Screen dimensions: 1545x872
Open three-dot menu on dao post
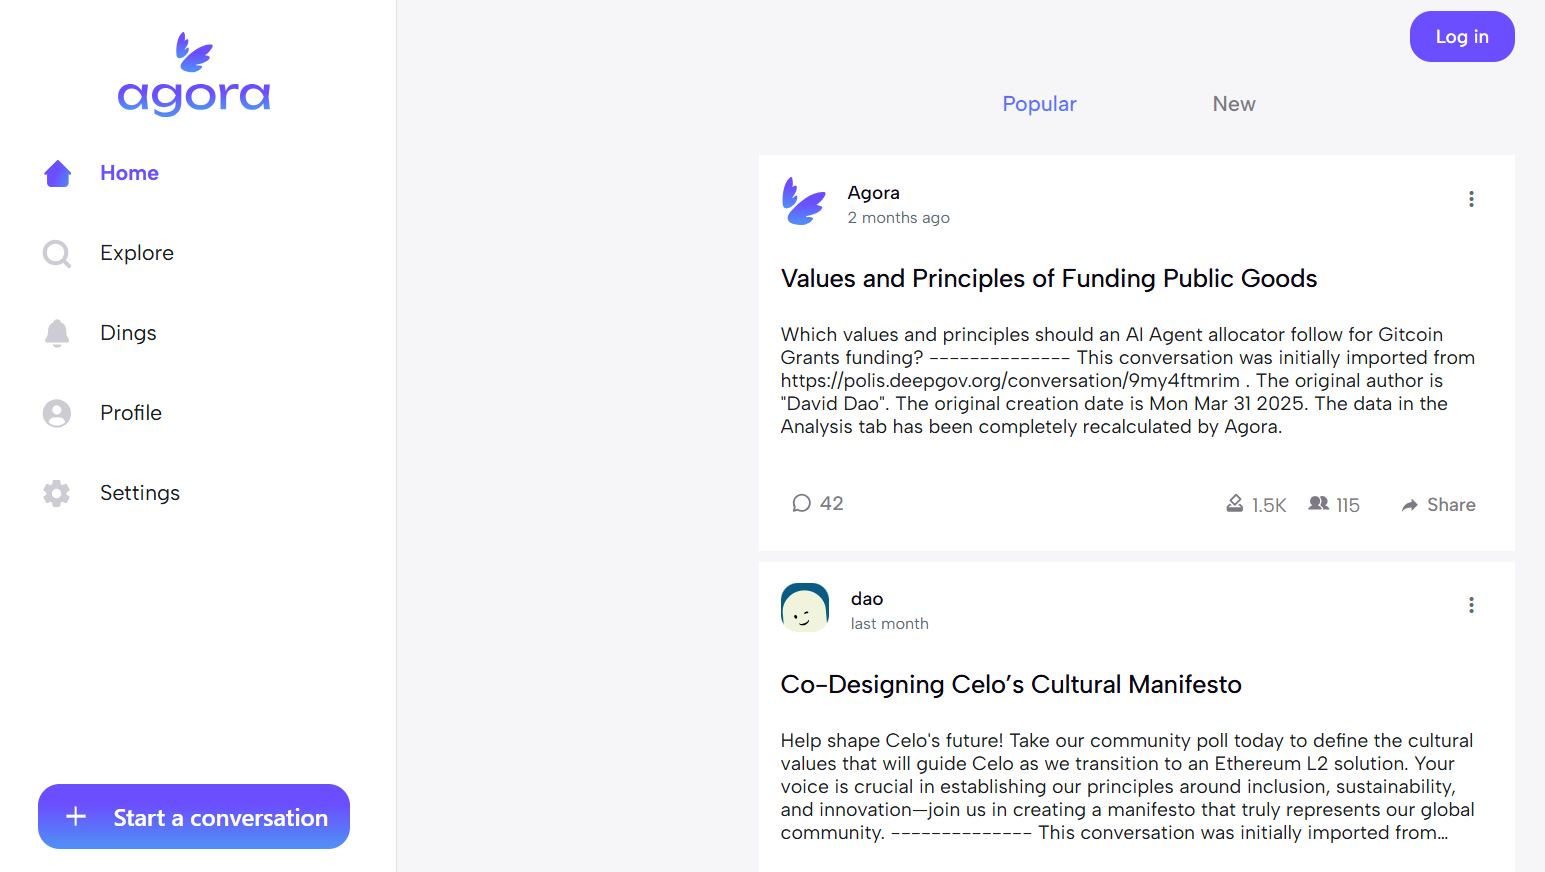1471,605
